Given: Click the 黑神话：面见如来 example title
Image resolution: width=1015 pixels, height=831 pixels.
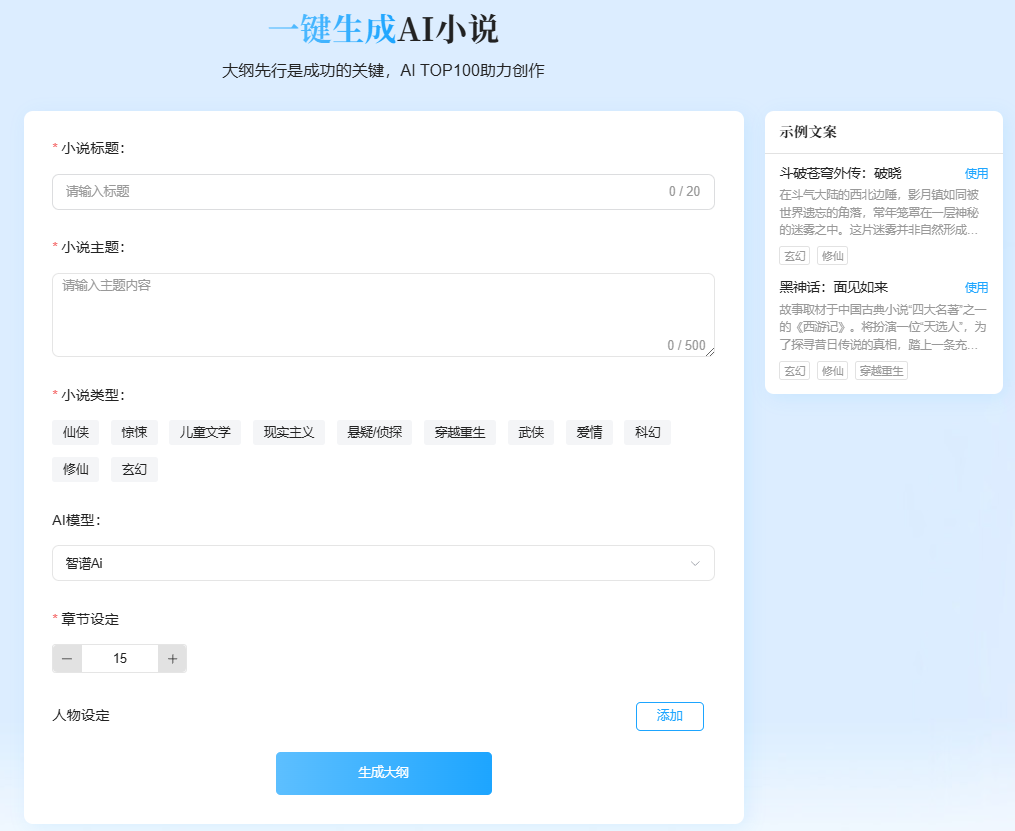Looking at the screenshot, I should coord(834,287).
